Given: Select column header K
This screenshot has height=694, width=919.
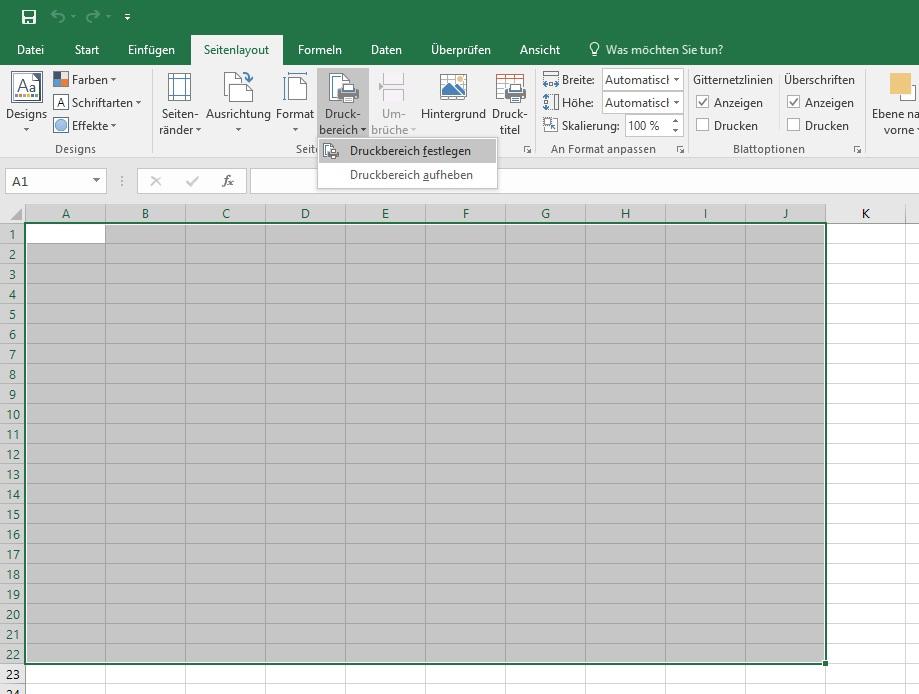Looking at the screenshot, I should (866, 213).
